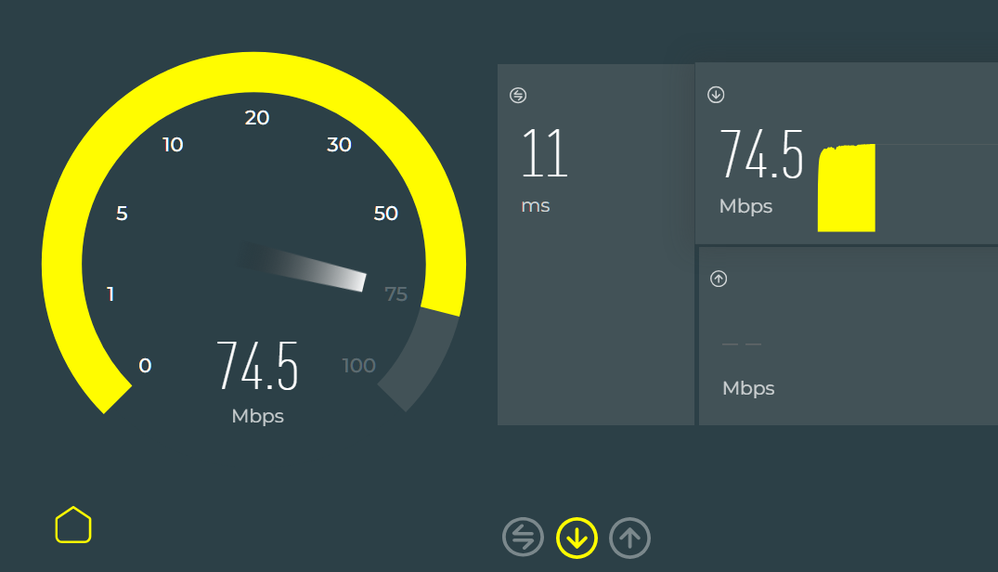Click the 74.5 value in download panel
The image size is (998, 572).
click(x=761, y=156)
